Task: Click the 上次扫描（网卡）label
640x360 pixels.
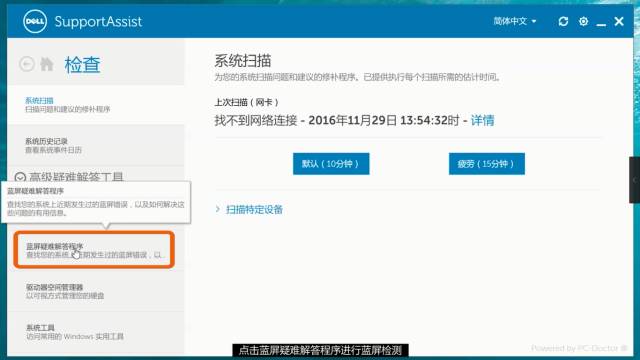Action: pyautogui.click(x=247, y=102)
